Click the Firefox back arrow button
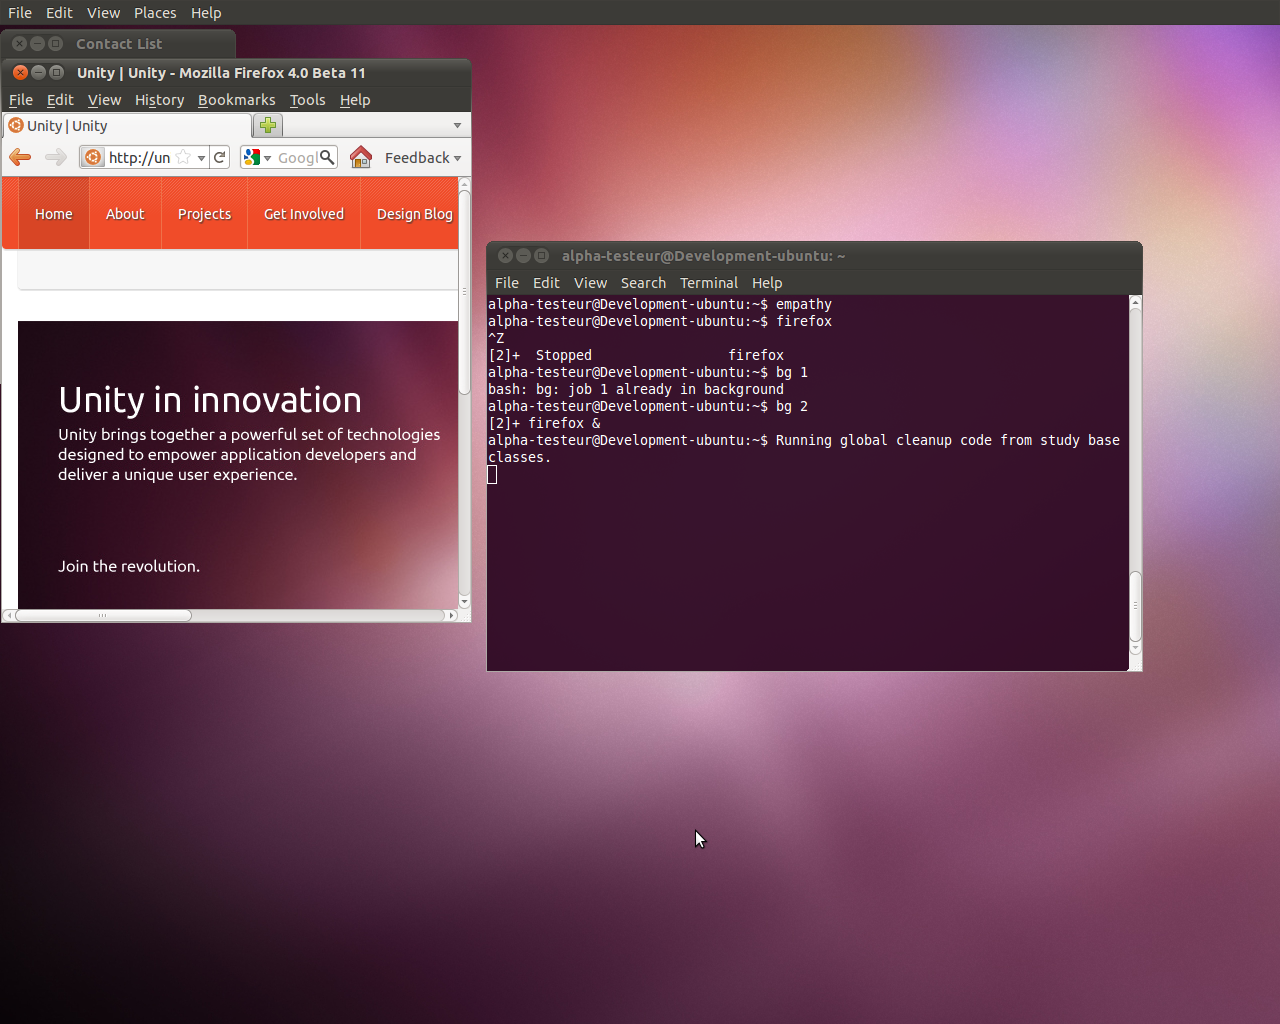Image resolution: width=1280 pixels, height=1024 pixels. (x=20, y=157)
